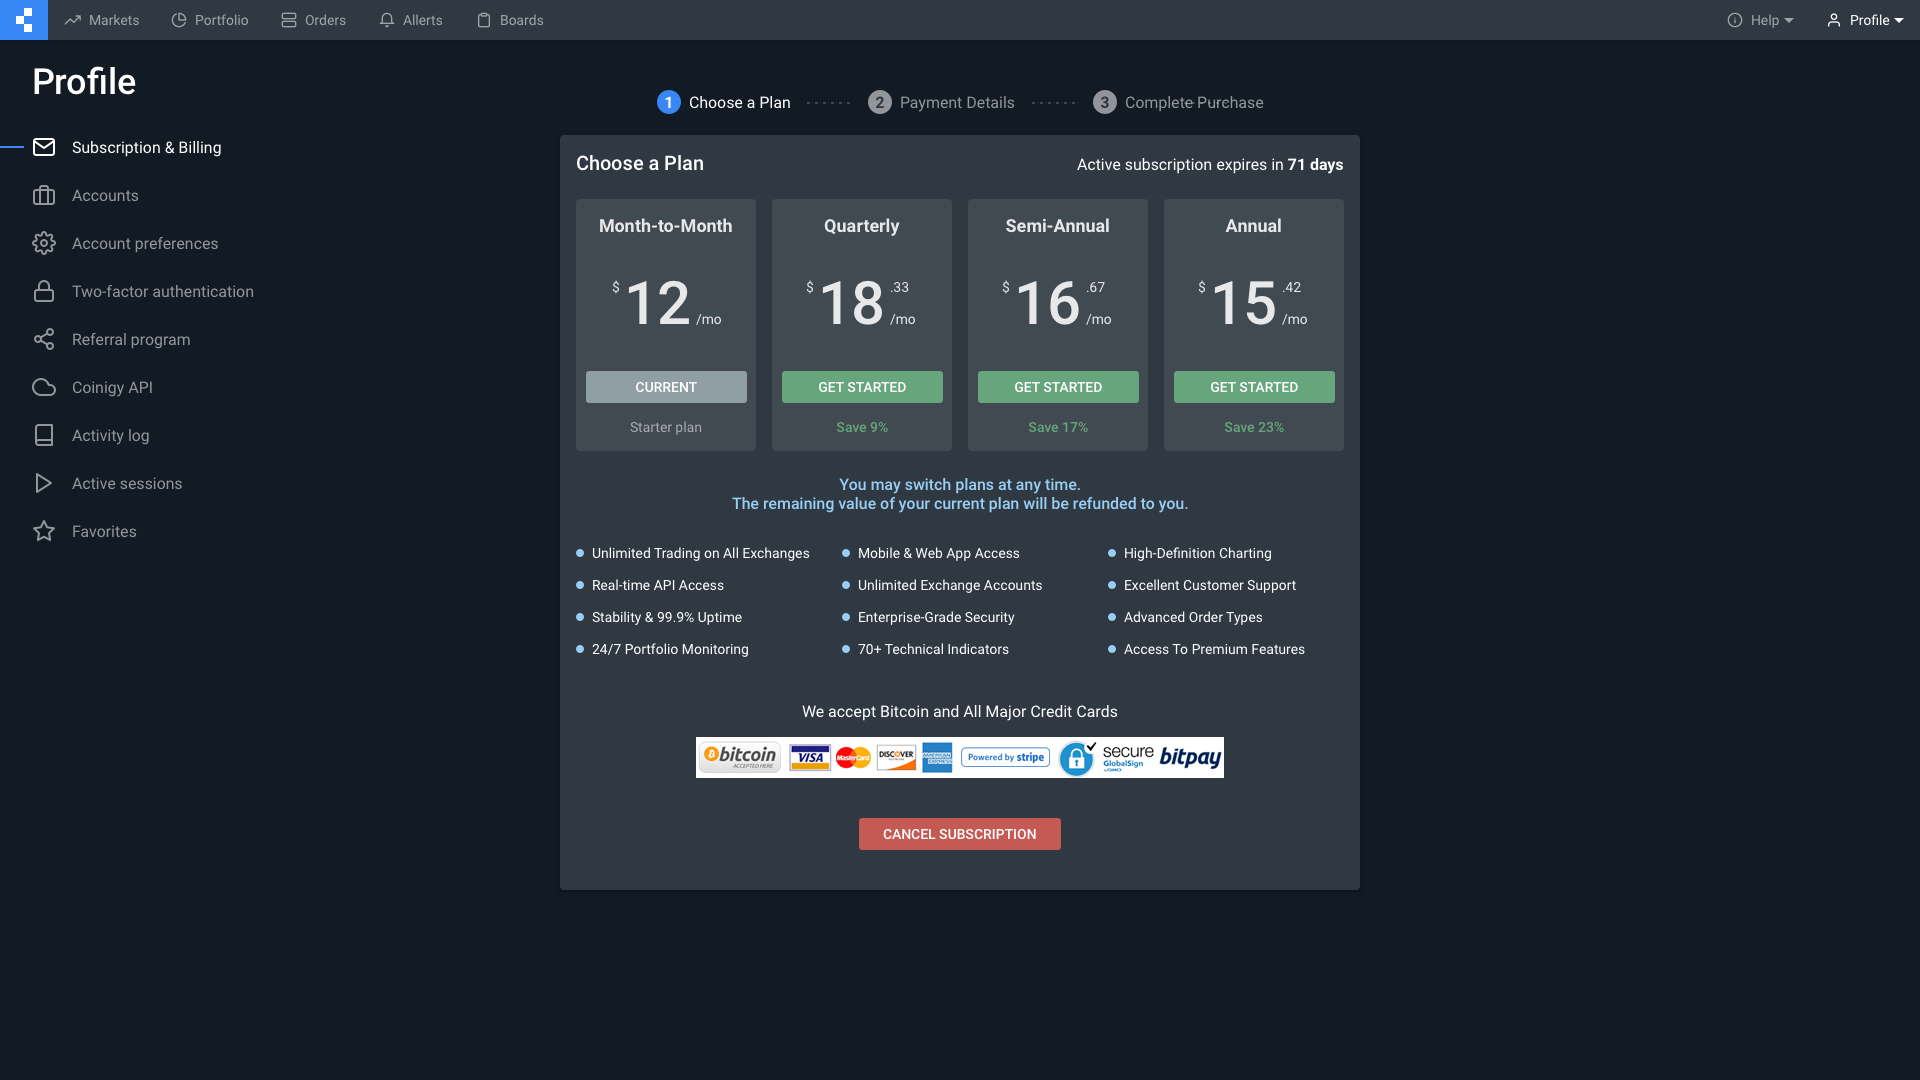Open the Markets menu item
Screen dimensions: 1920x1080
[102, 20]
